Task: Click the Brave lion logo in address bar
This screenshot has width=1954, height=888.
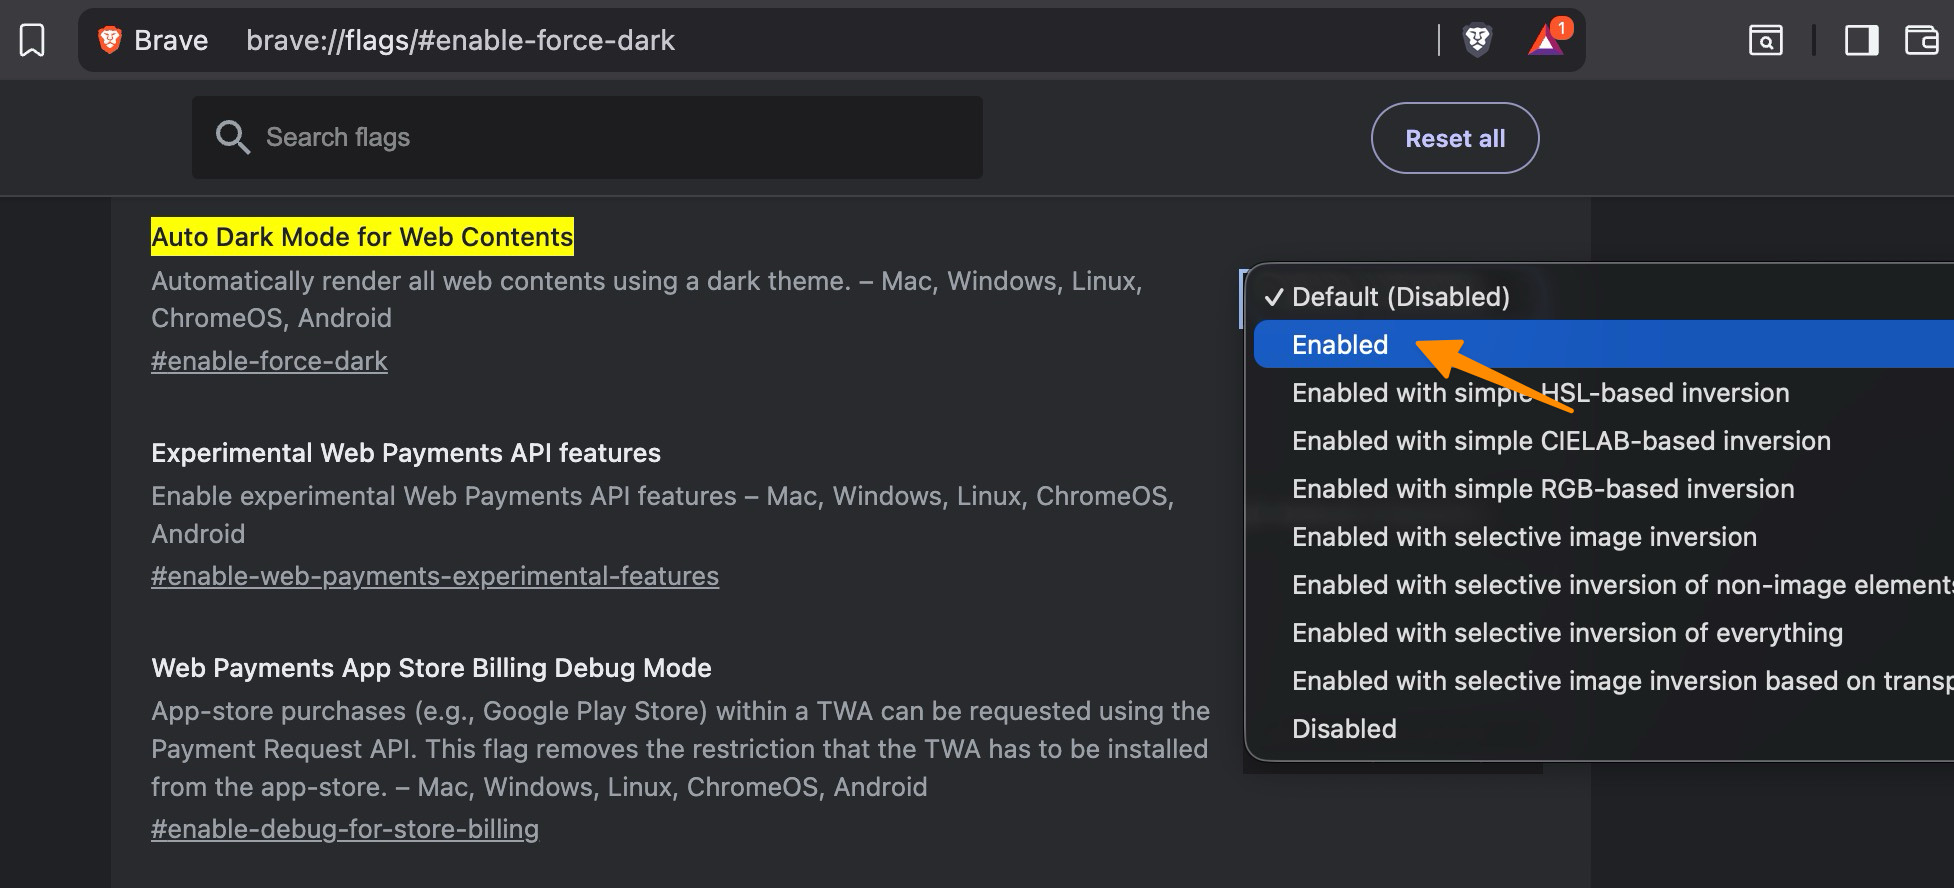Action: [x=109, y=40]
